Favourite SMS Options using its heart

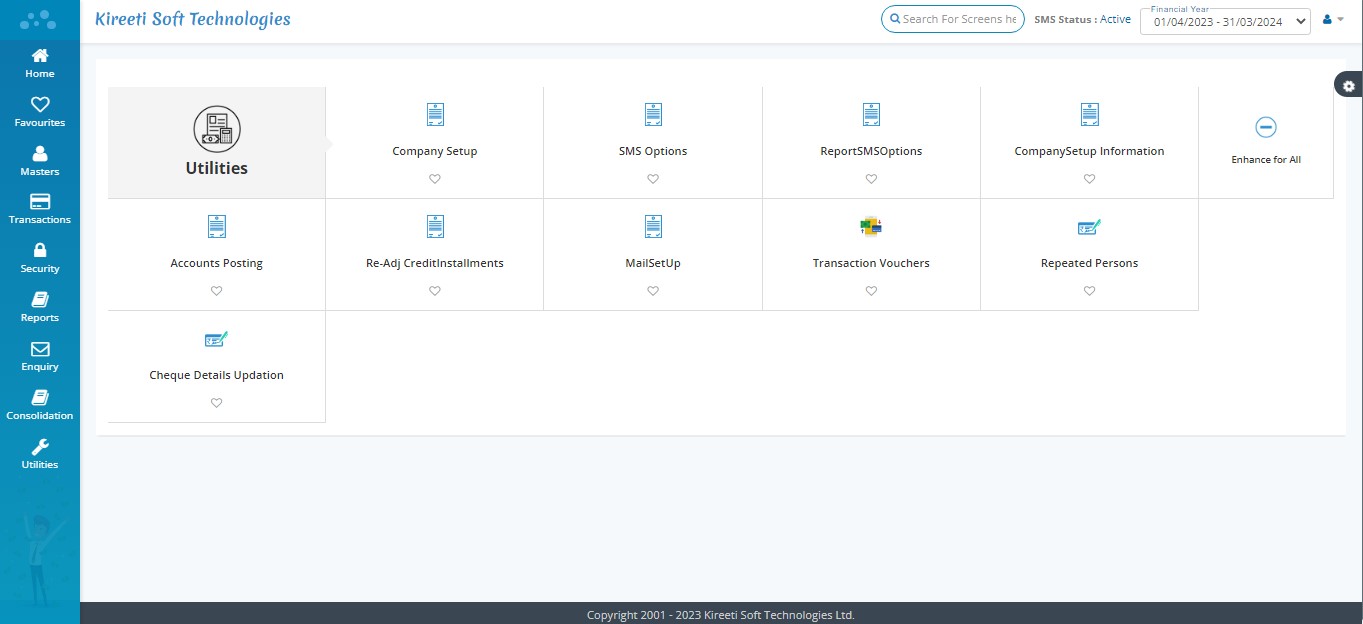pos(653,179)
